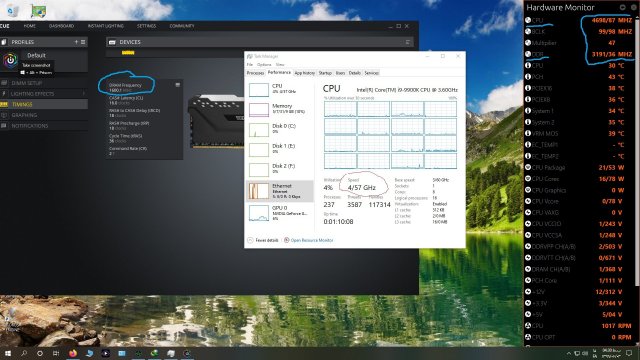Click the CAS# Latency reading
This screenshot has width=640, height=360.
pos(126,100)
